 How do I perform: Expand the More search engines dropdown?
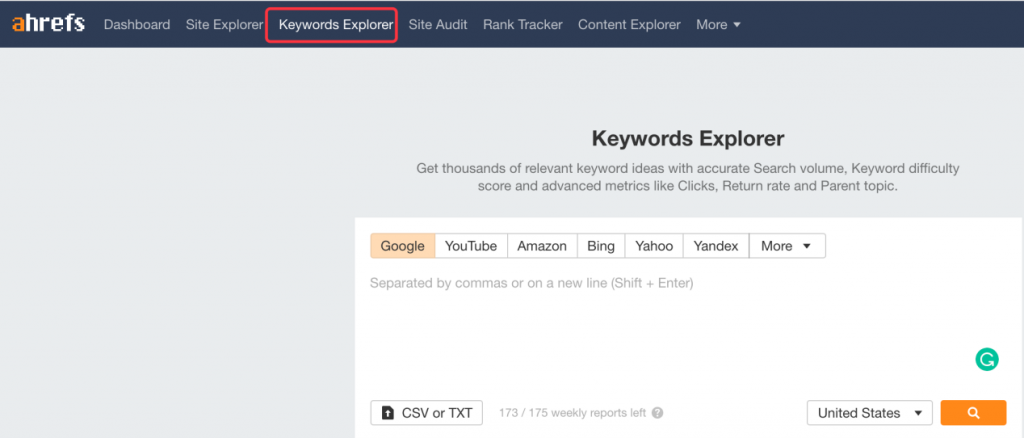pos(787,246)
